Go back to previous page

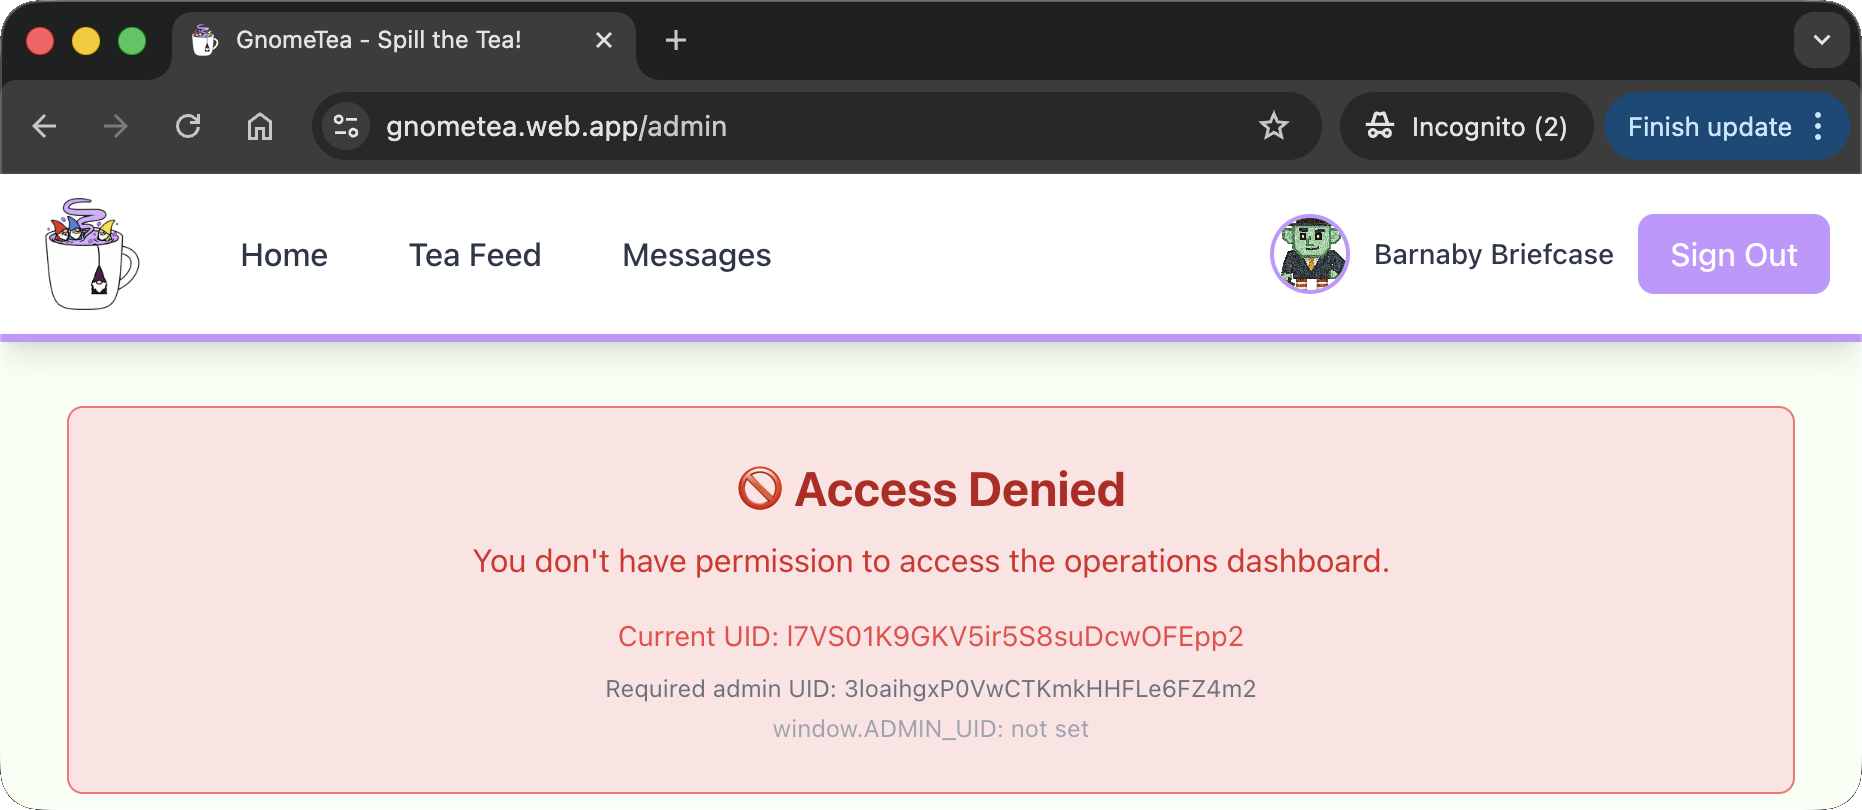(x=44, y=126)
